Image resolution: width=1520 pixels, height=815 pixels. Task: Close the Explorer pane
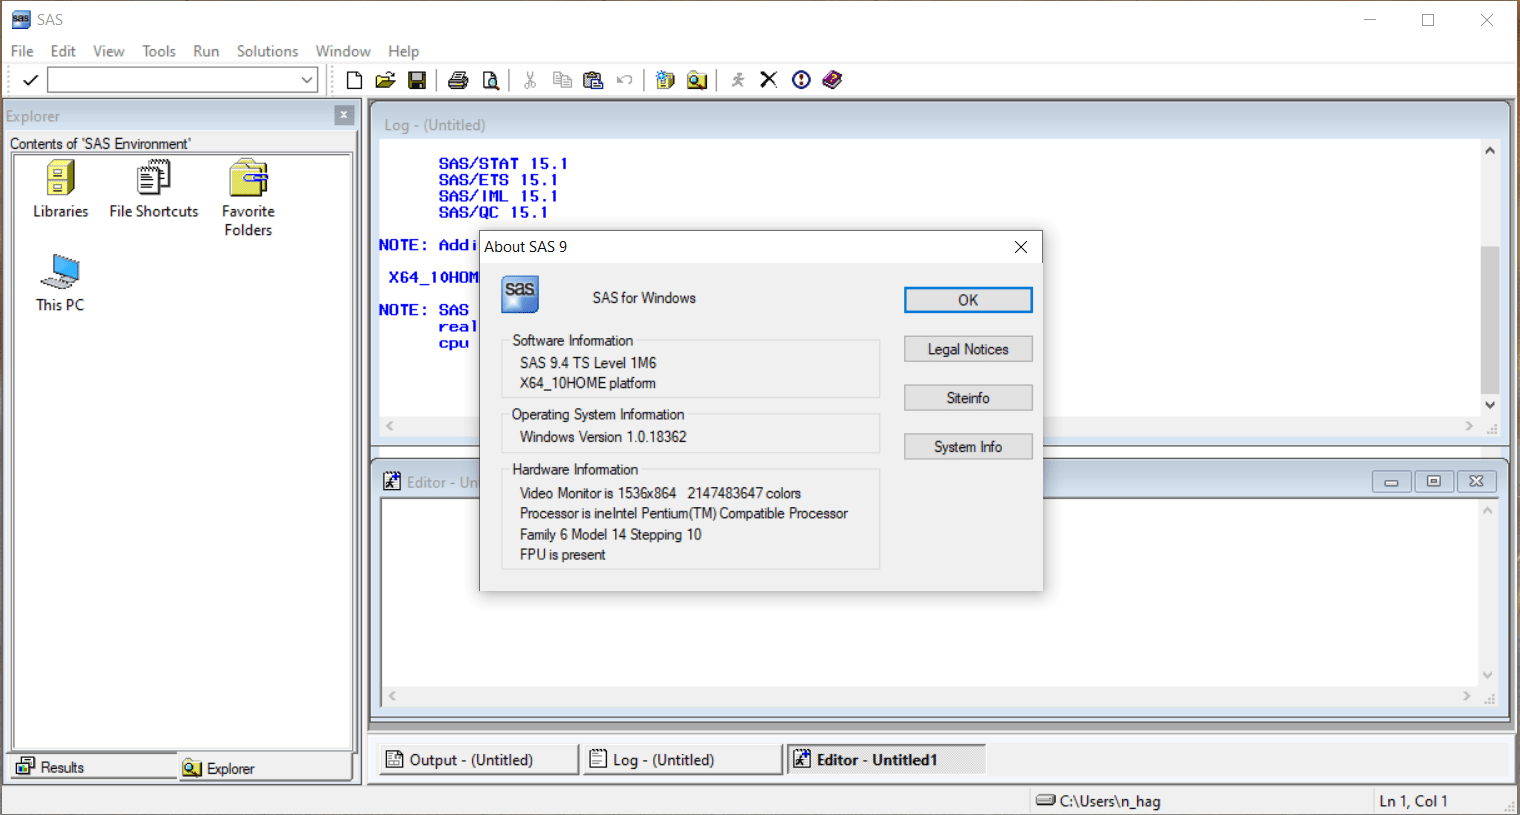344,115
